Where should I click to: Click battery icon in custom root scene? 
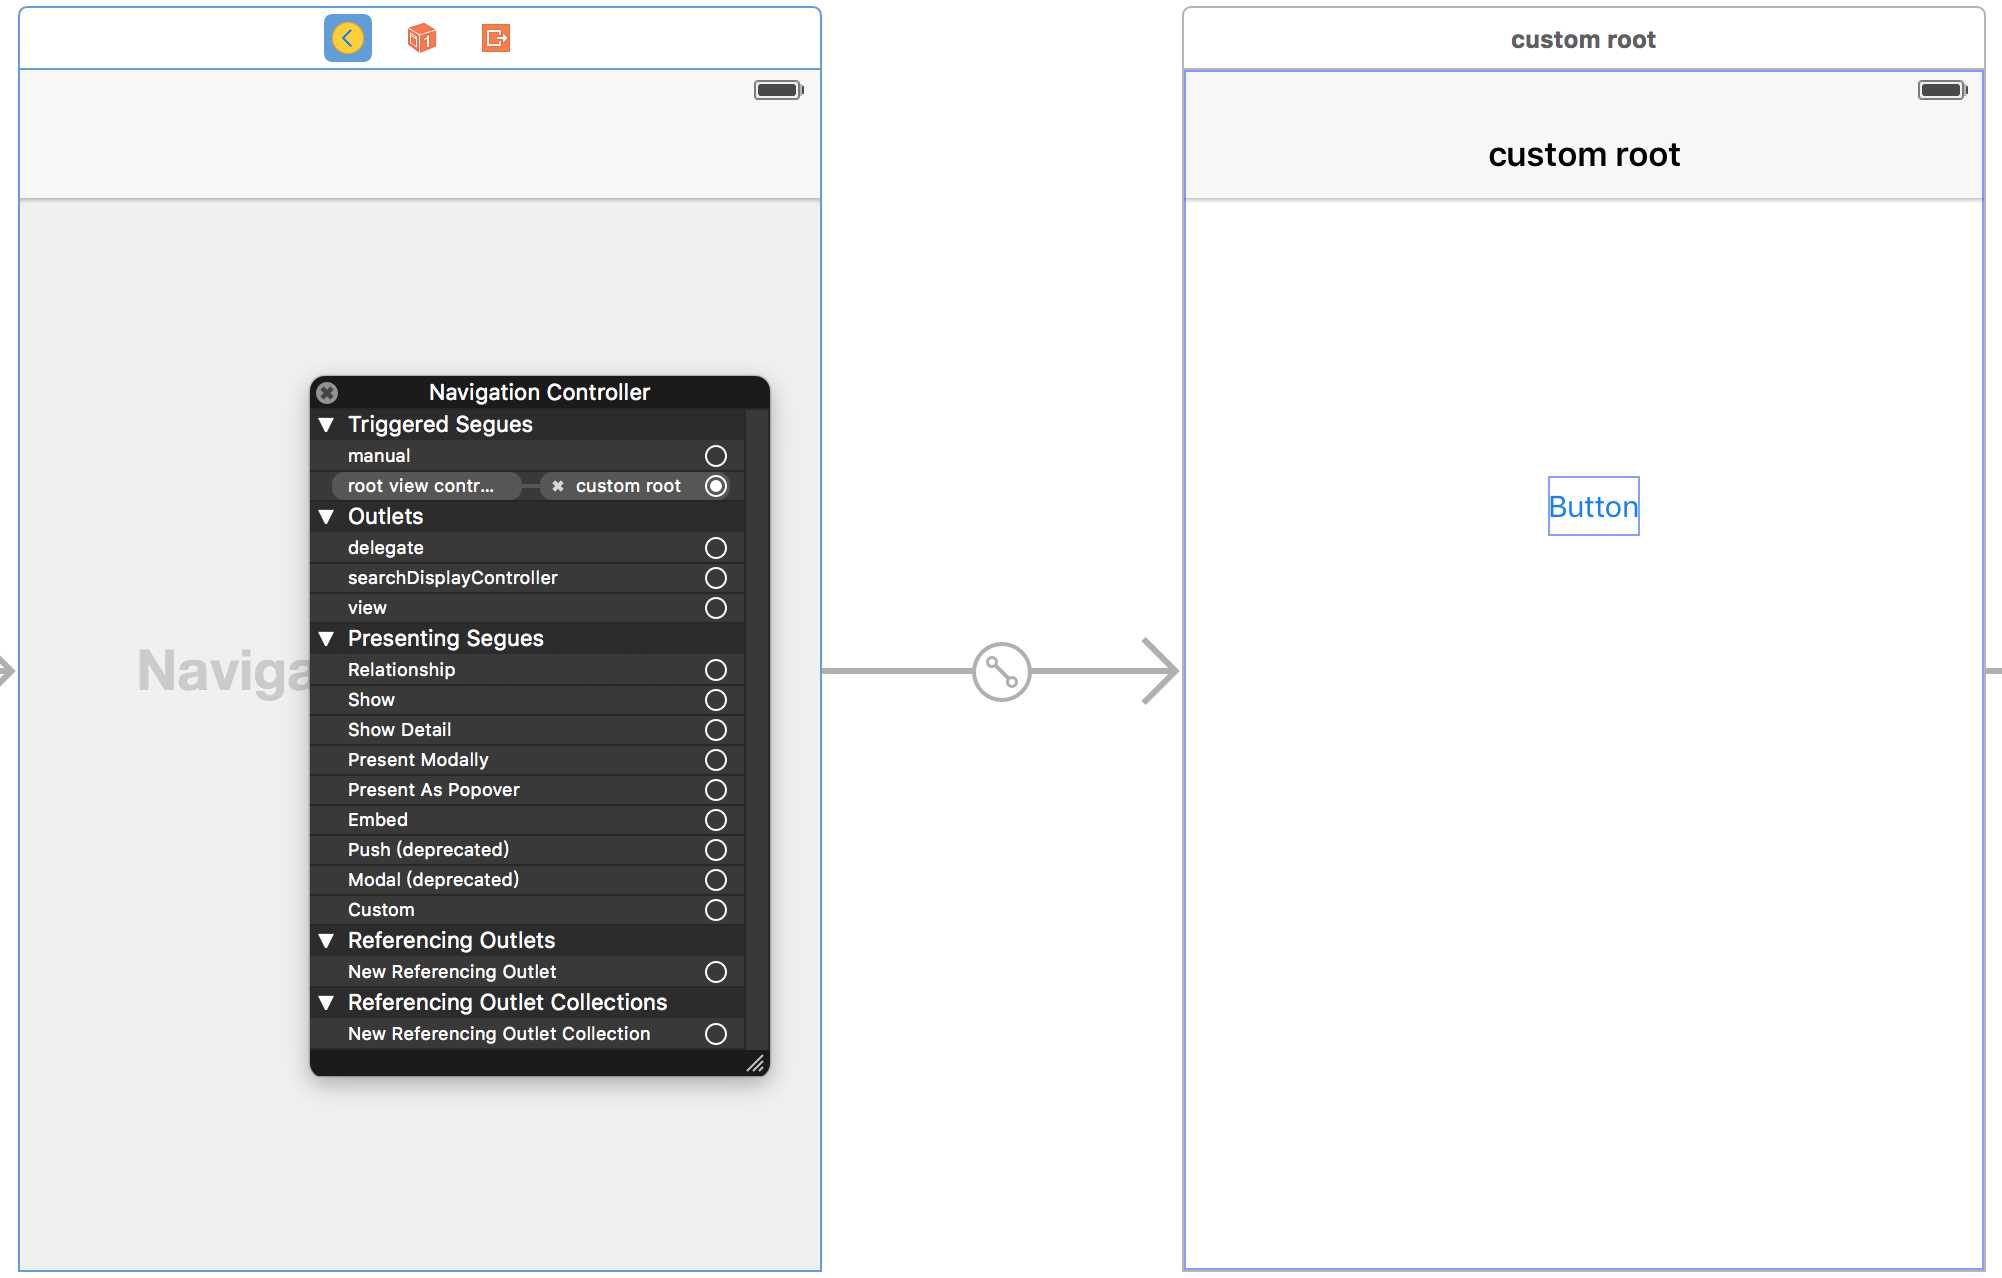tap(1943, 90)
